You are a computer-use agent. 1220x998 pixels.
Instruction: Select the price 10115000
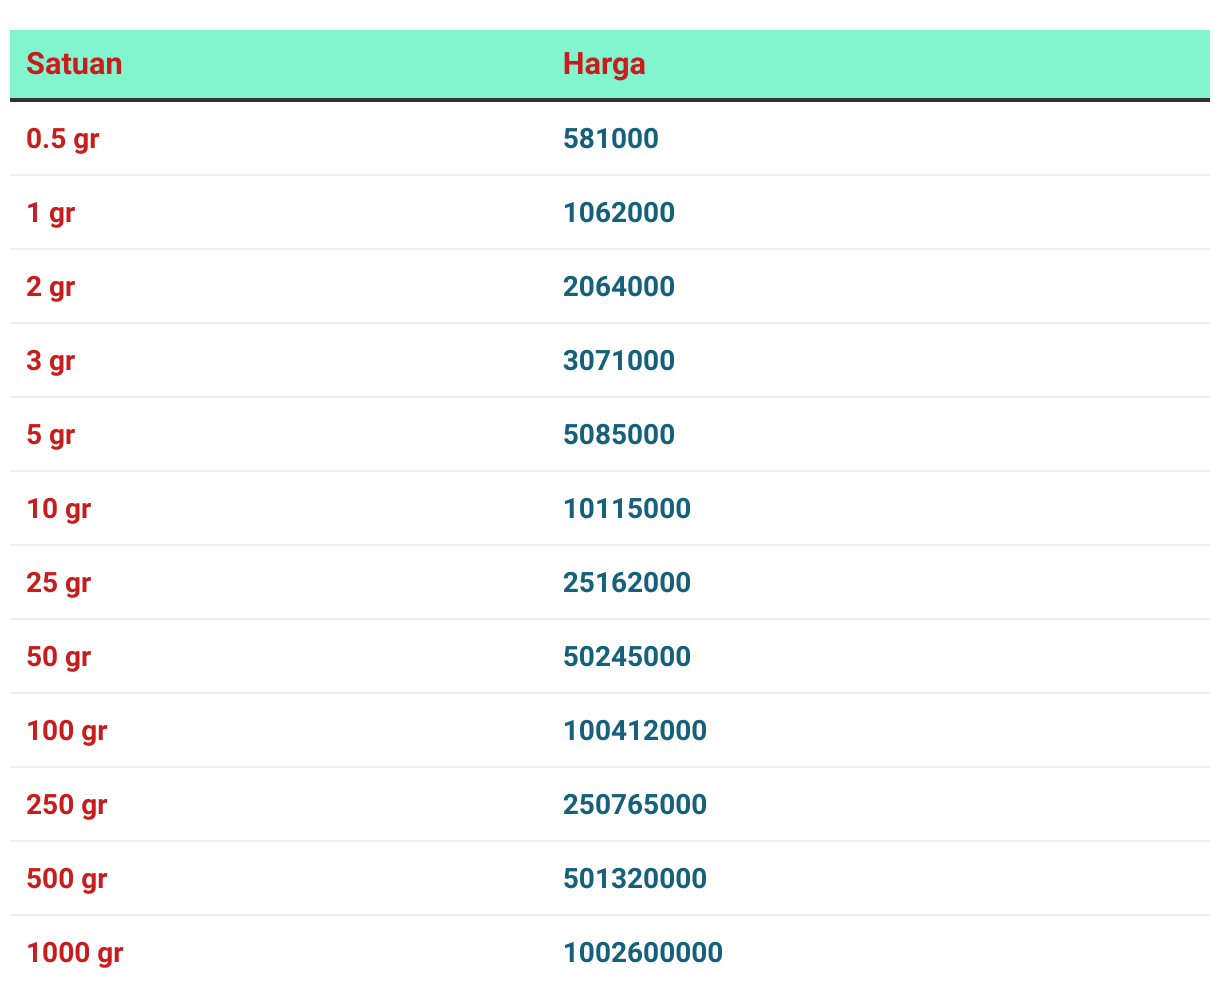[627, 508]
